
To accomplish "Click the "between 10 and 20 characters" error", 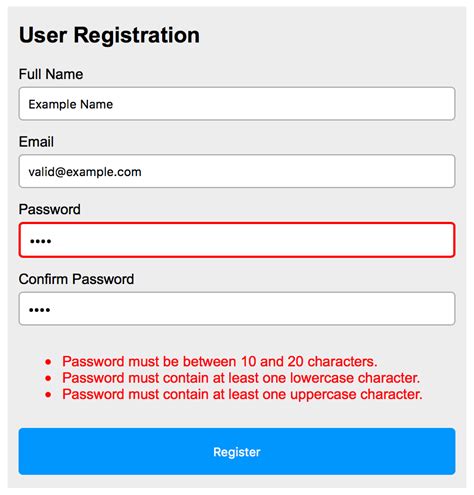I will (220, 362).
